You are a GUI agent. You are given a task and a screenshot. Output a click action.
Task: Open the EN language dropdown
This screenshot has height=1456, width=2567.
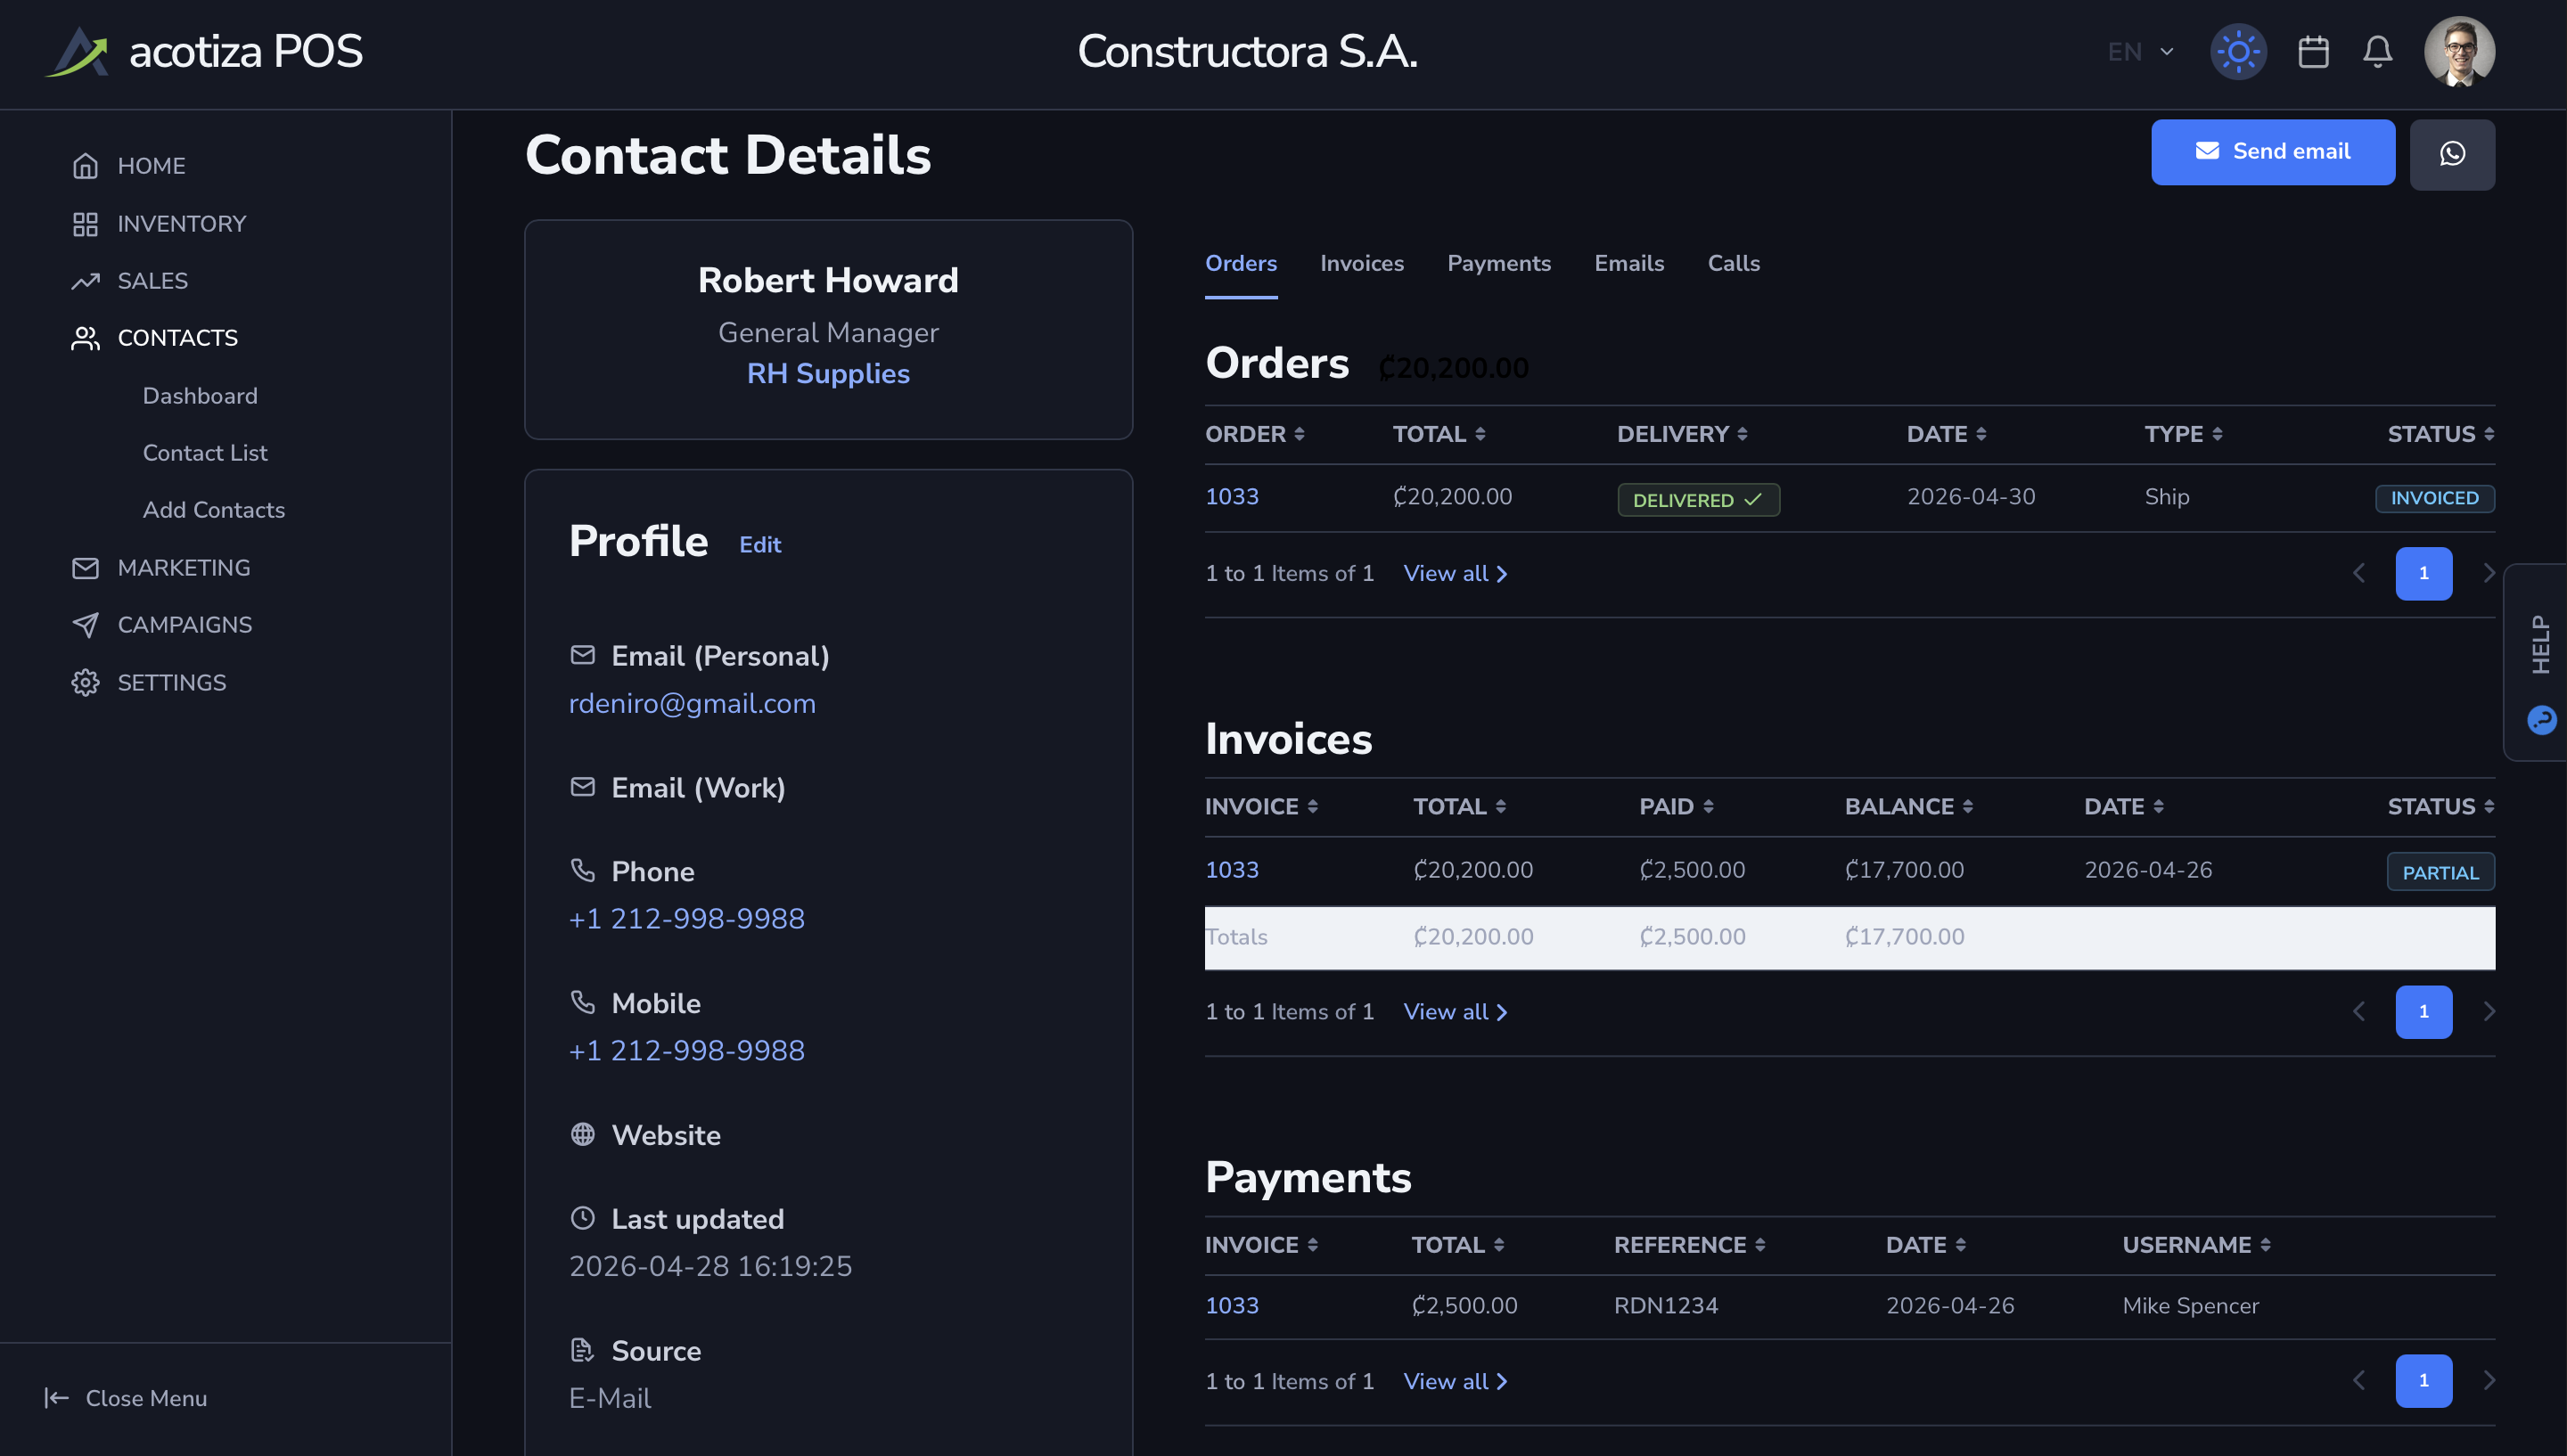point(2140,52)
